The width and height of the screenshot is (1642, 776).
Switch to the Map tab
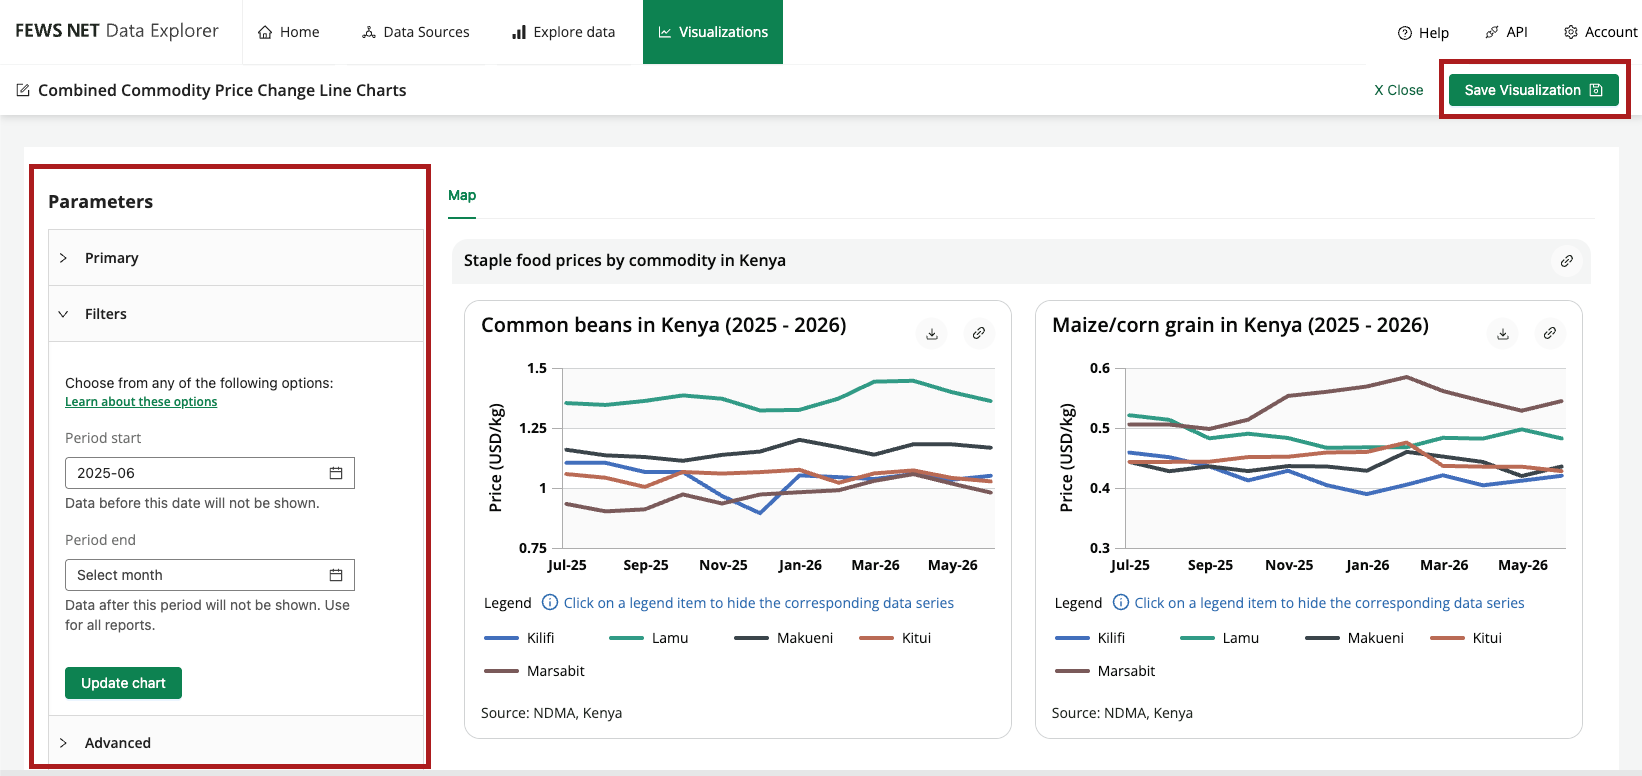[462, 195]
